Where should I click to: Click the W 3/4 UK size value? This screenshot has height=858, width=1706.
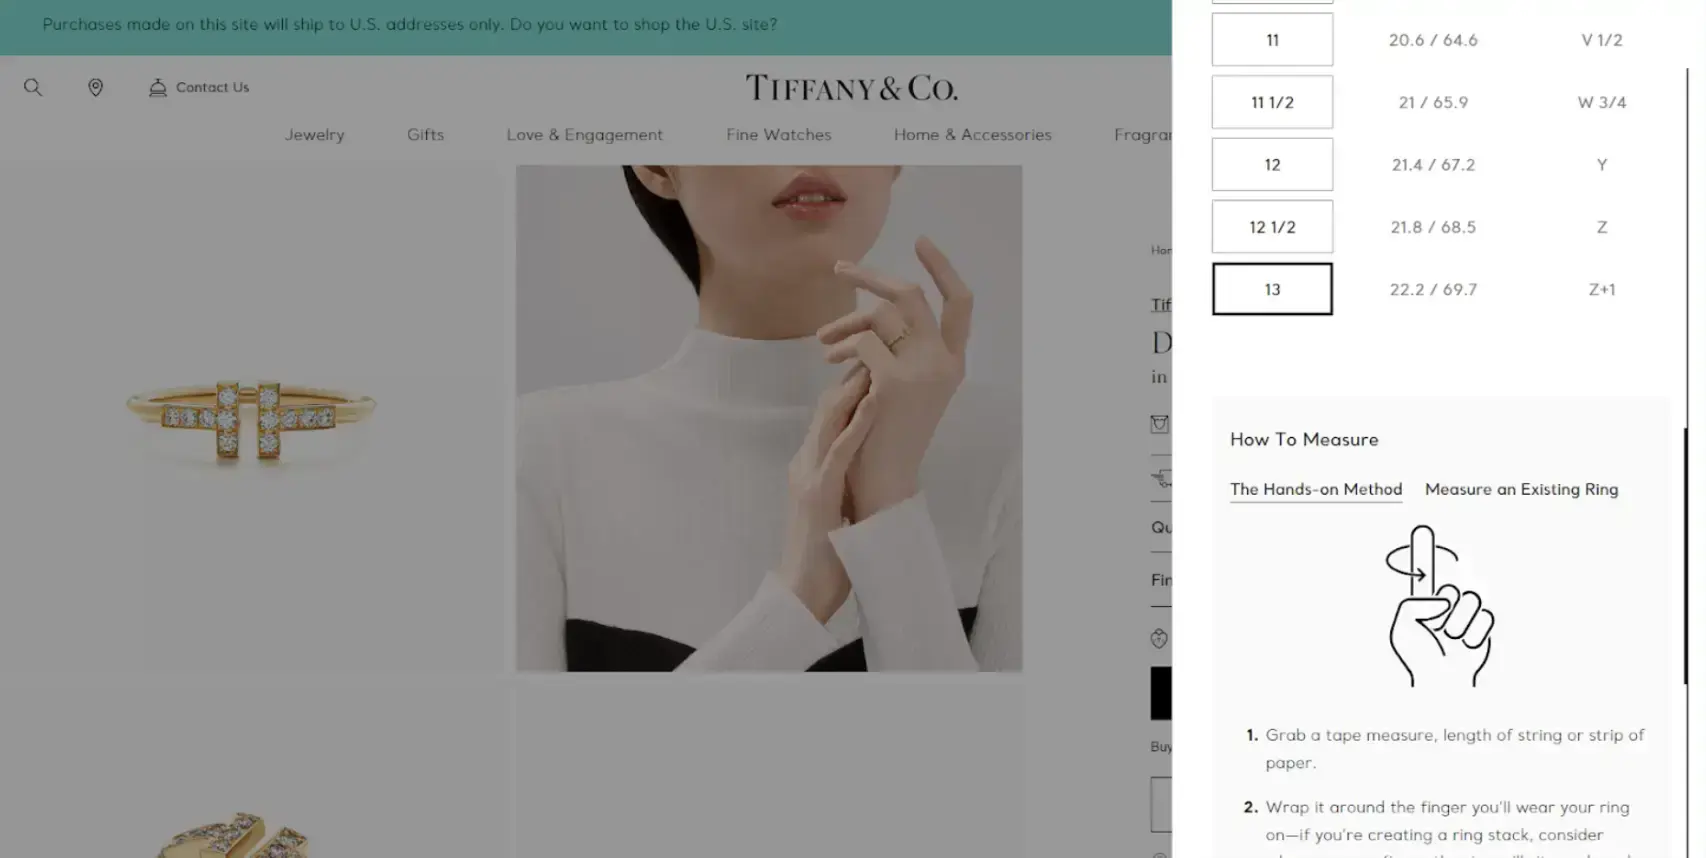(x=1602, y=102)
